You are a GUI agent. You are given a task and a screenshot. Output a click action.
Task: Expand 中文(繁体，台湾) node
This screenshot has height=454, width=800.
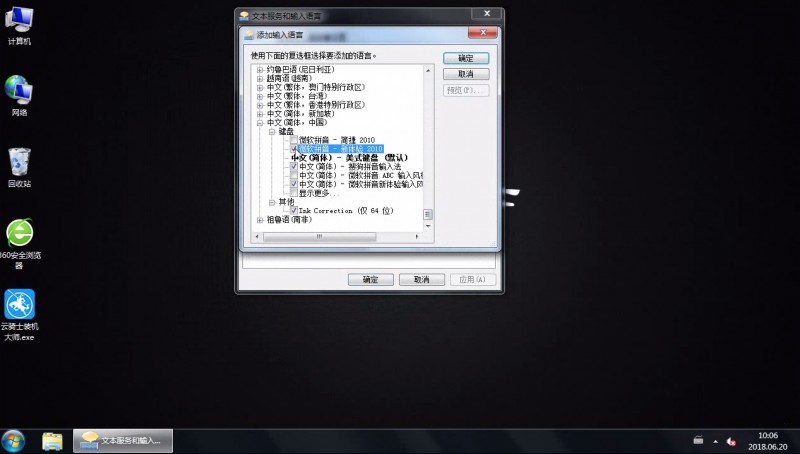pos(260,96)
